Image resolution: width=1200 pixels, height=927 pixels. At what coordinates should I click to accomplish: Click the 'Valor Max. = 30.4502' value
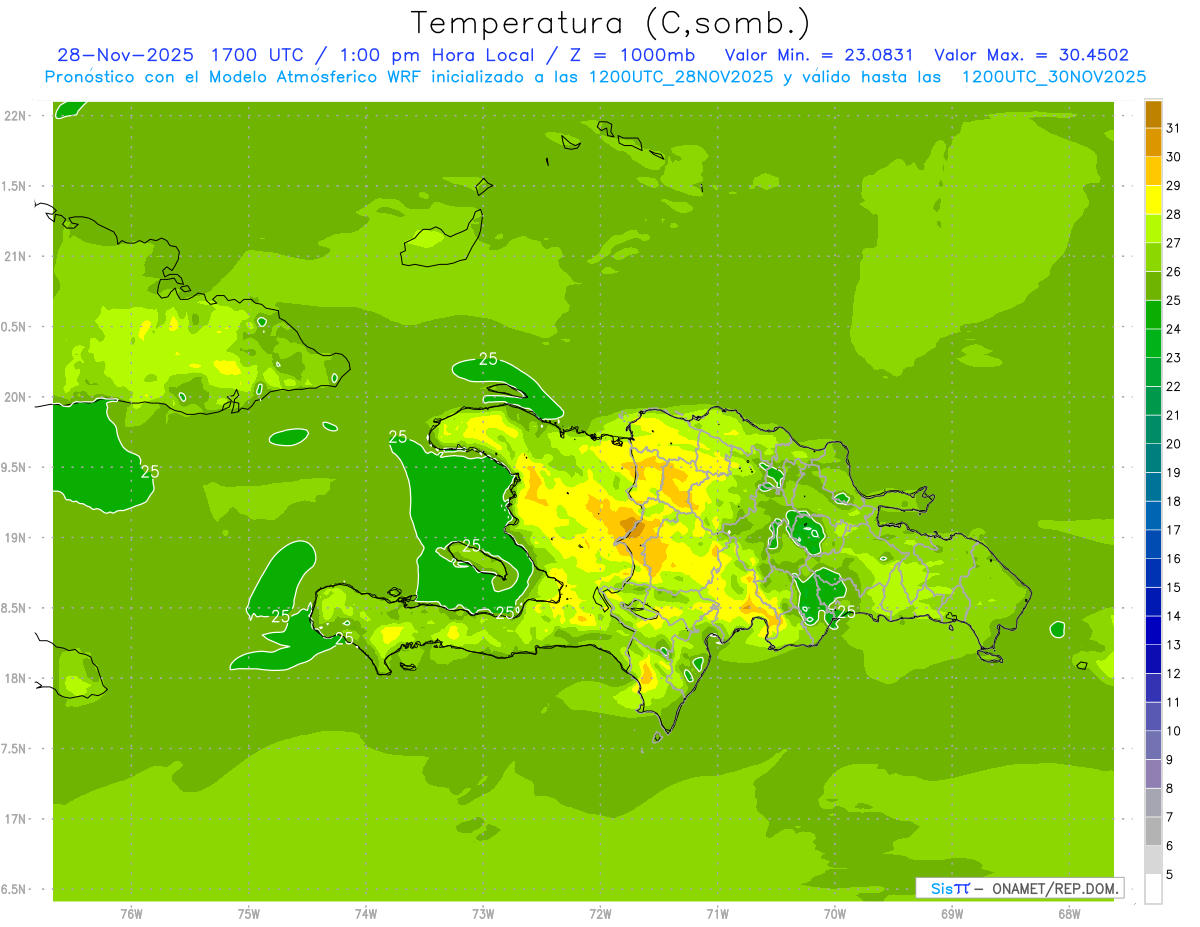click(x=1031, y=55)
